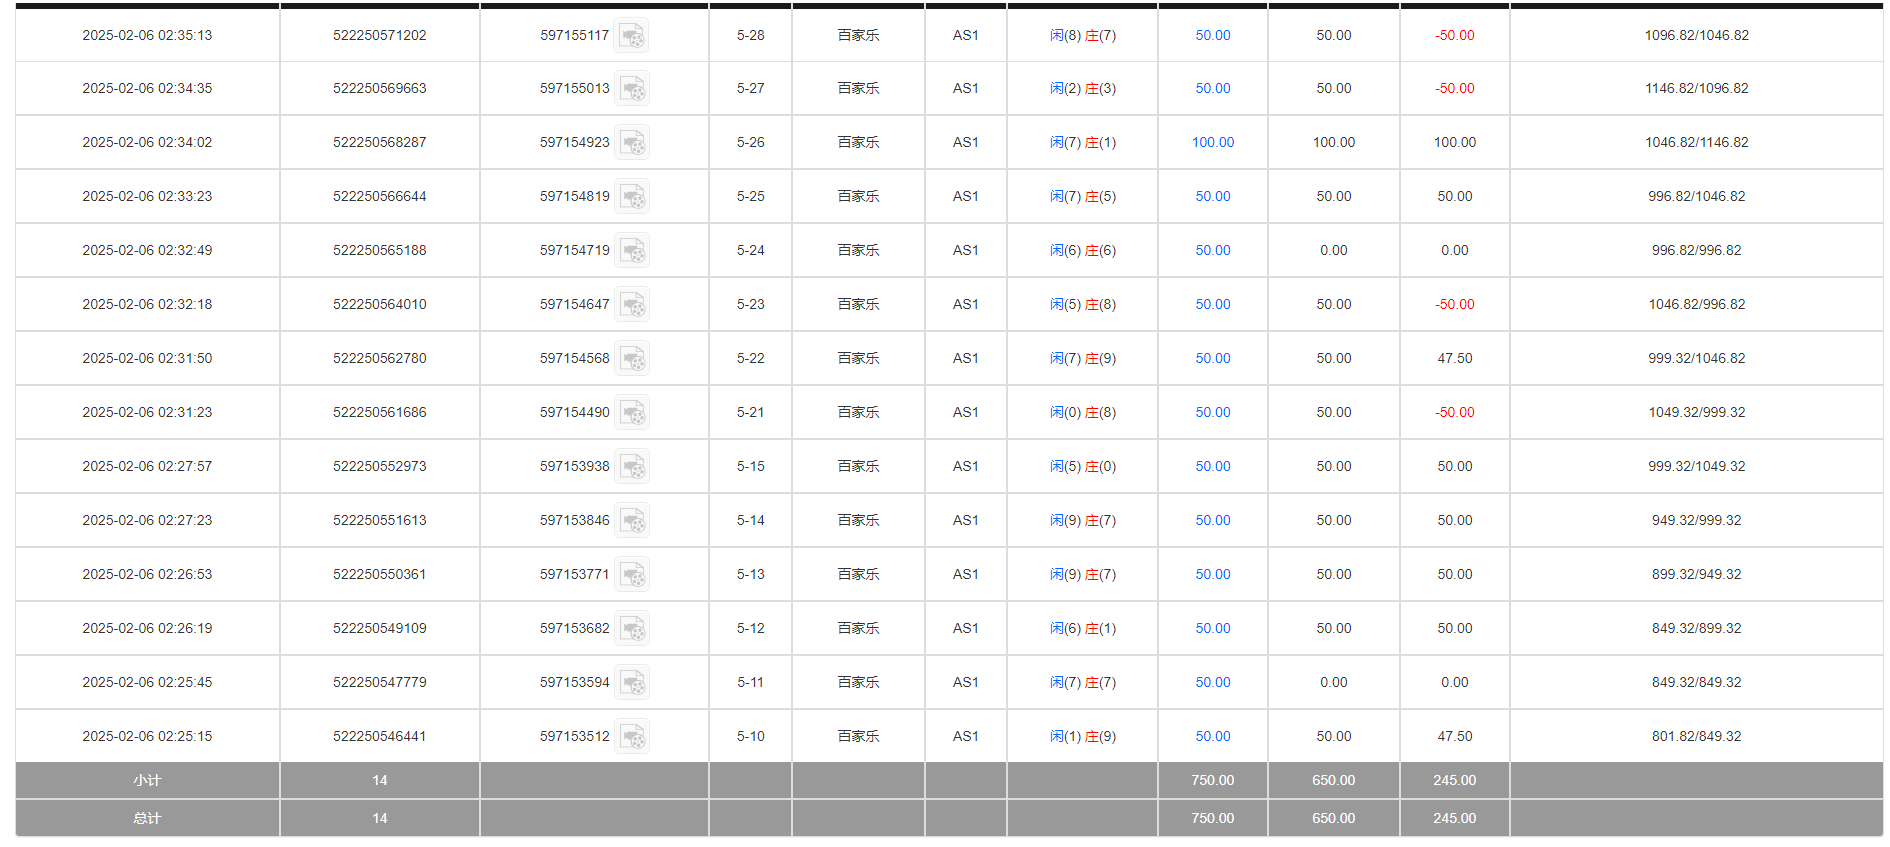Click the blue 100.00 bet amount link
This screenshot has width=1890, height=847.
point(1212,143)
